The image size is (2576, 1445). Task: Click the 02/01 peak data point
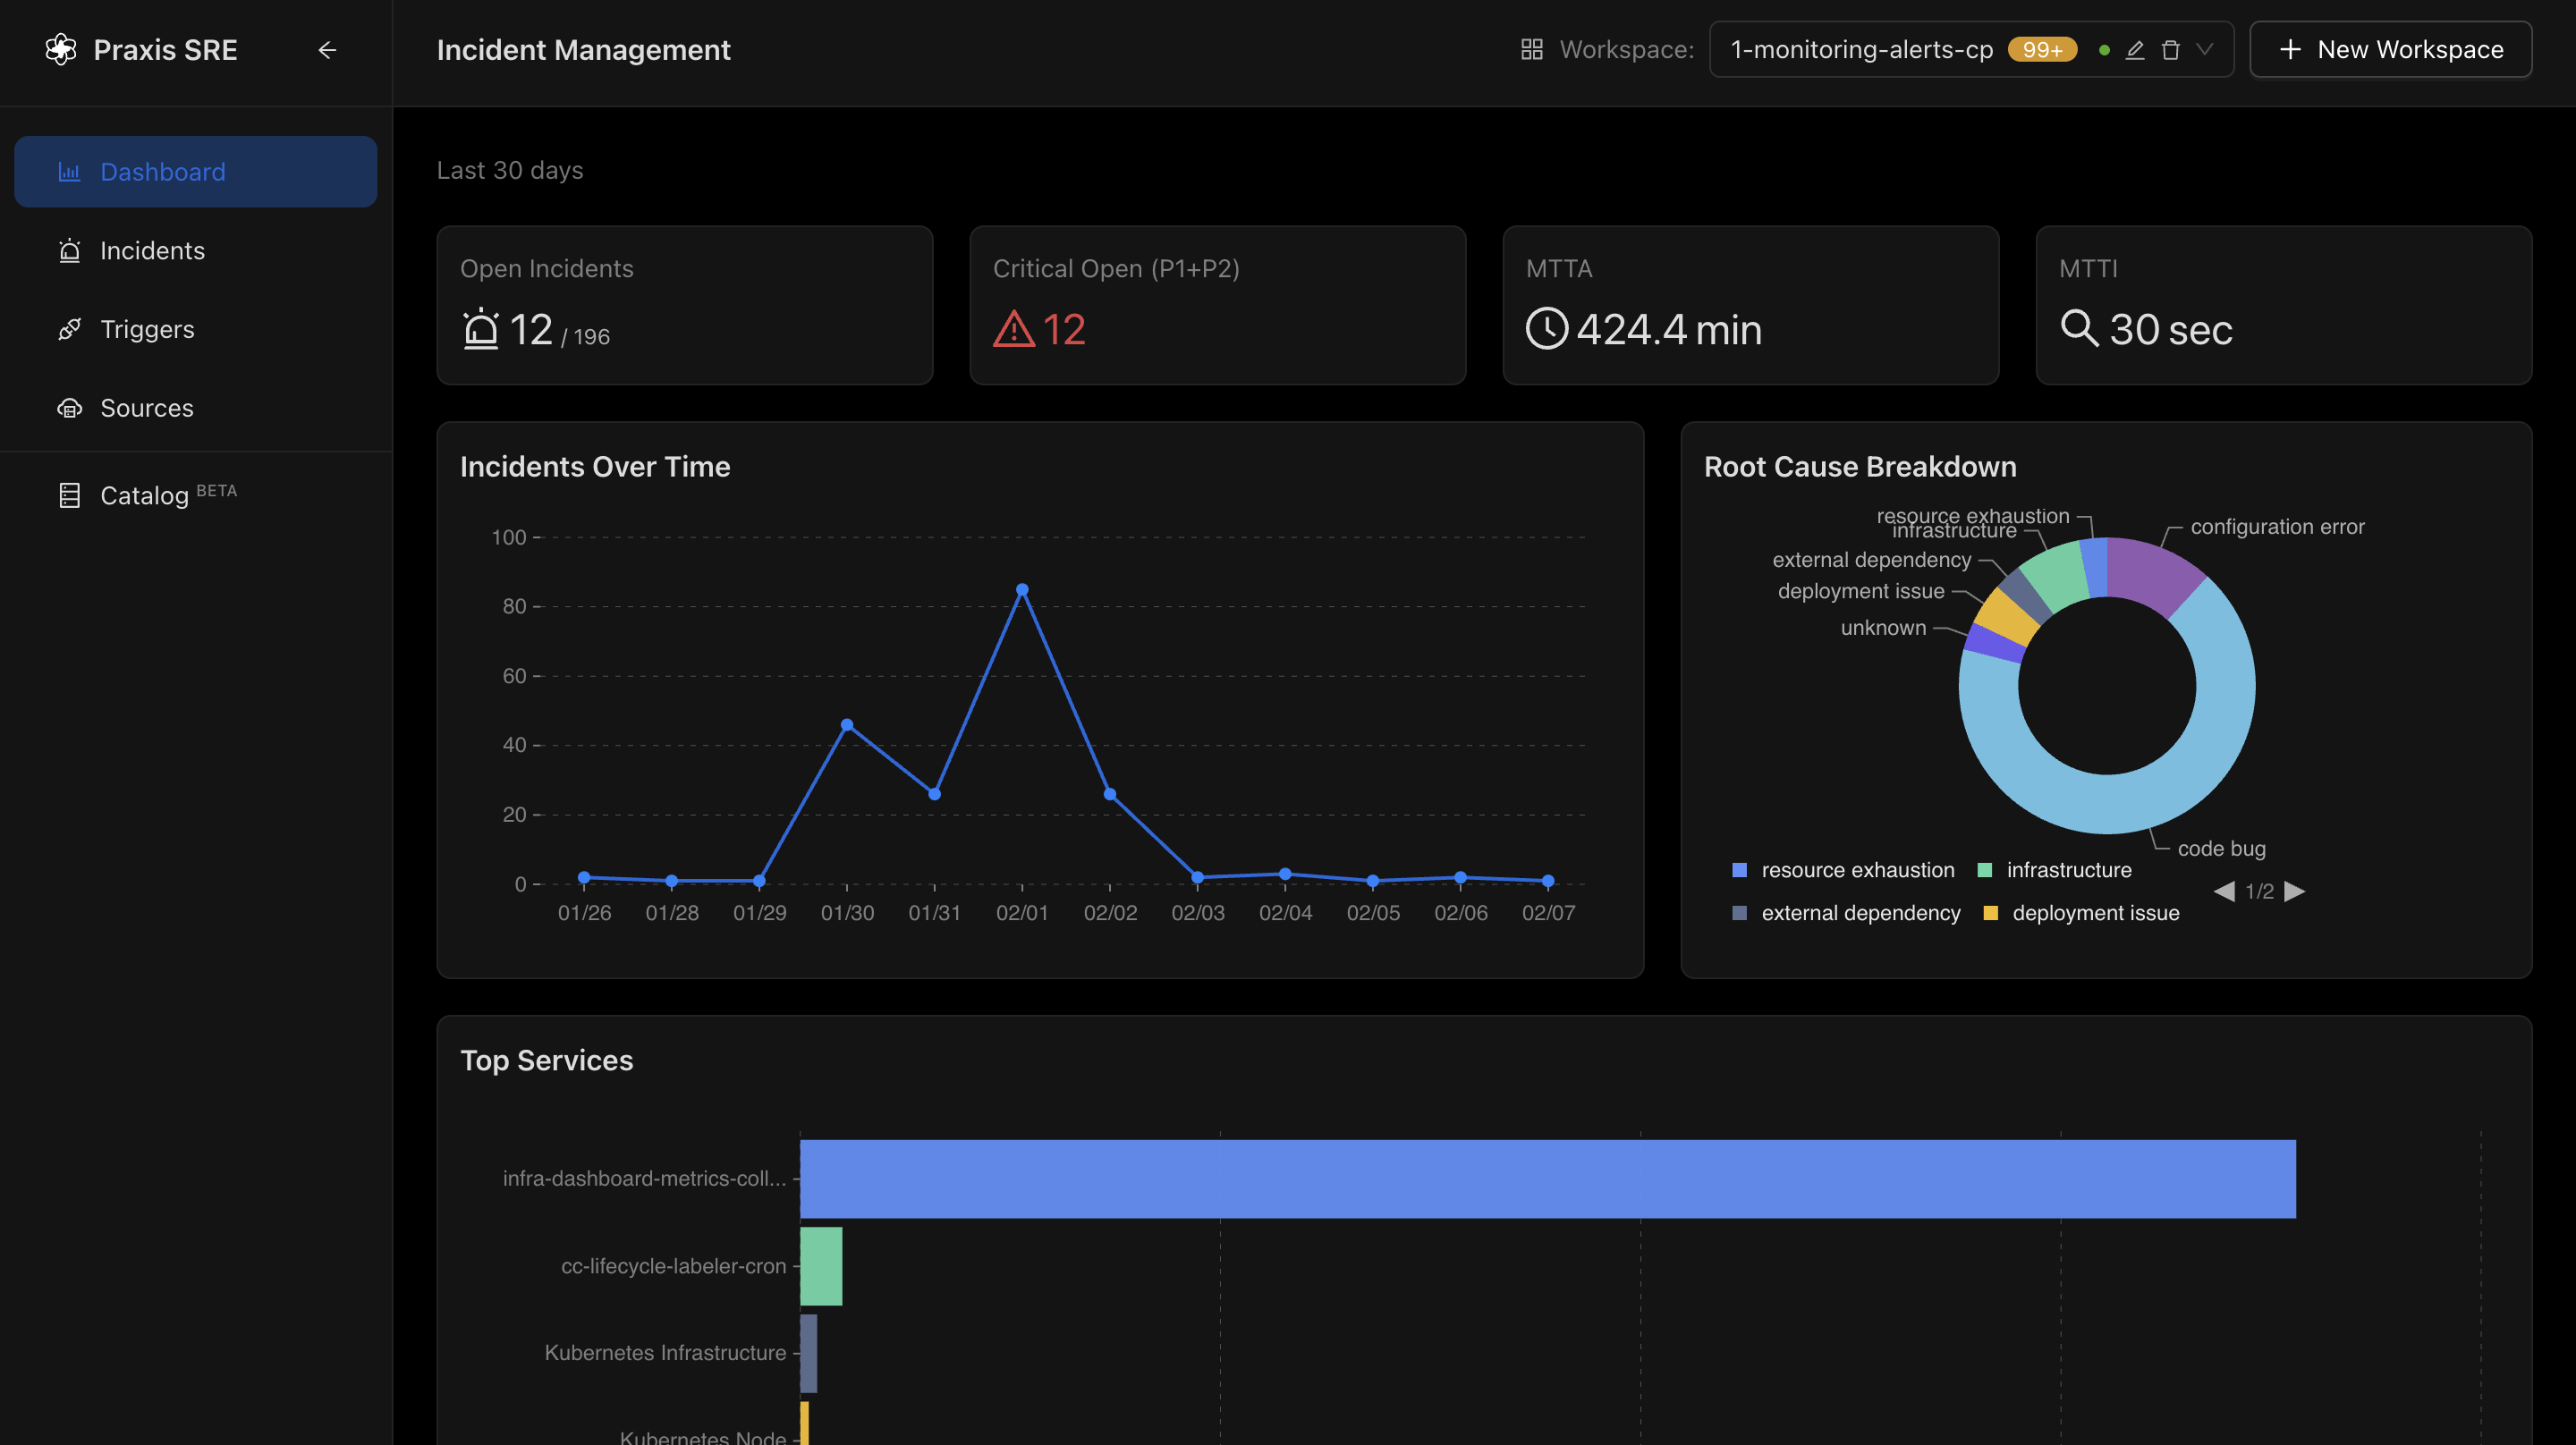point(1022,590)
